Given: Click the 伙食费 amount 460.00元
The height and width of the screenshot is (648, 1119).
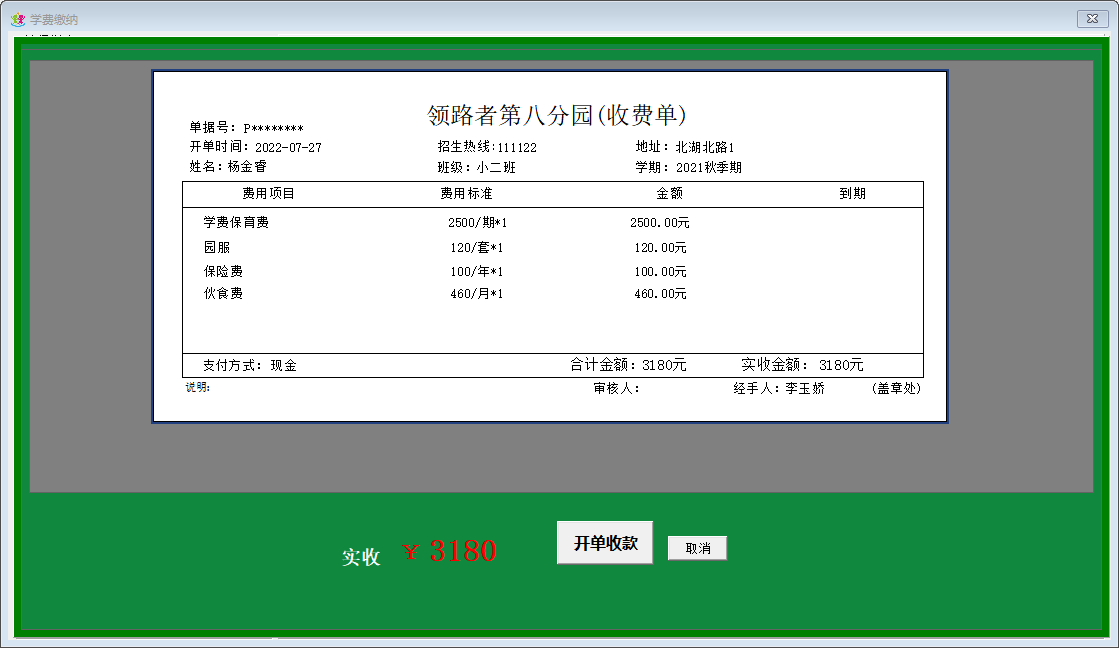Looking at the screenshot, I should 660,294.
